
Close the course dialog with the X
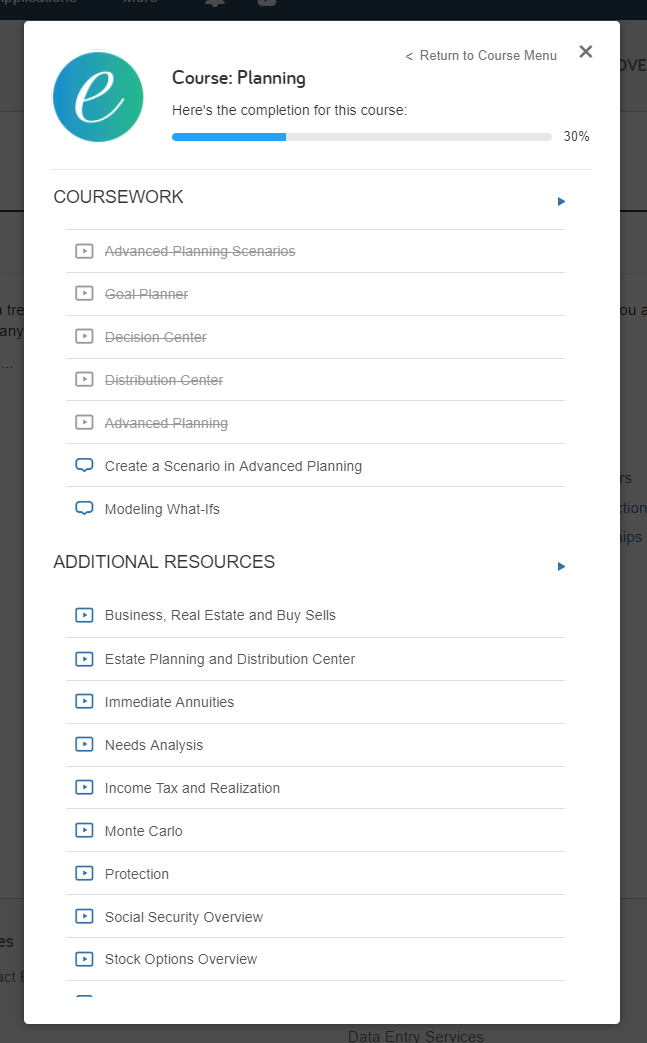[586, 52]
